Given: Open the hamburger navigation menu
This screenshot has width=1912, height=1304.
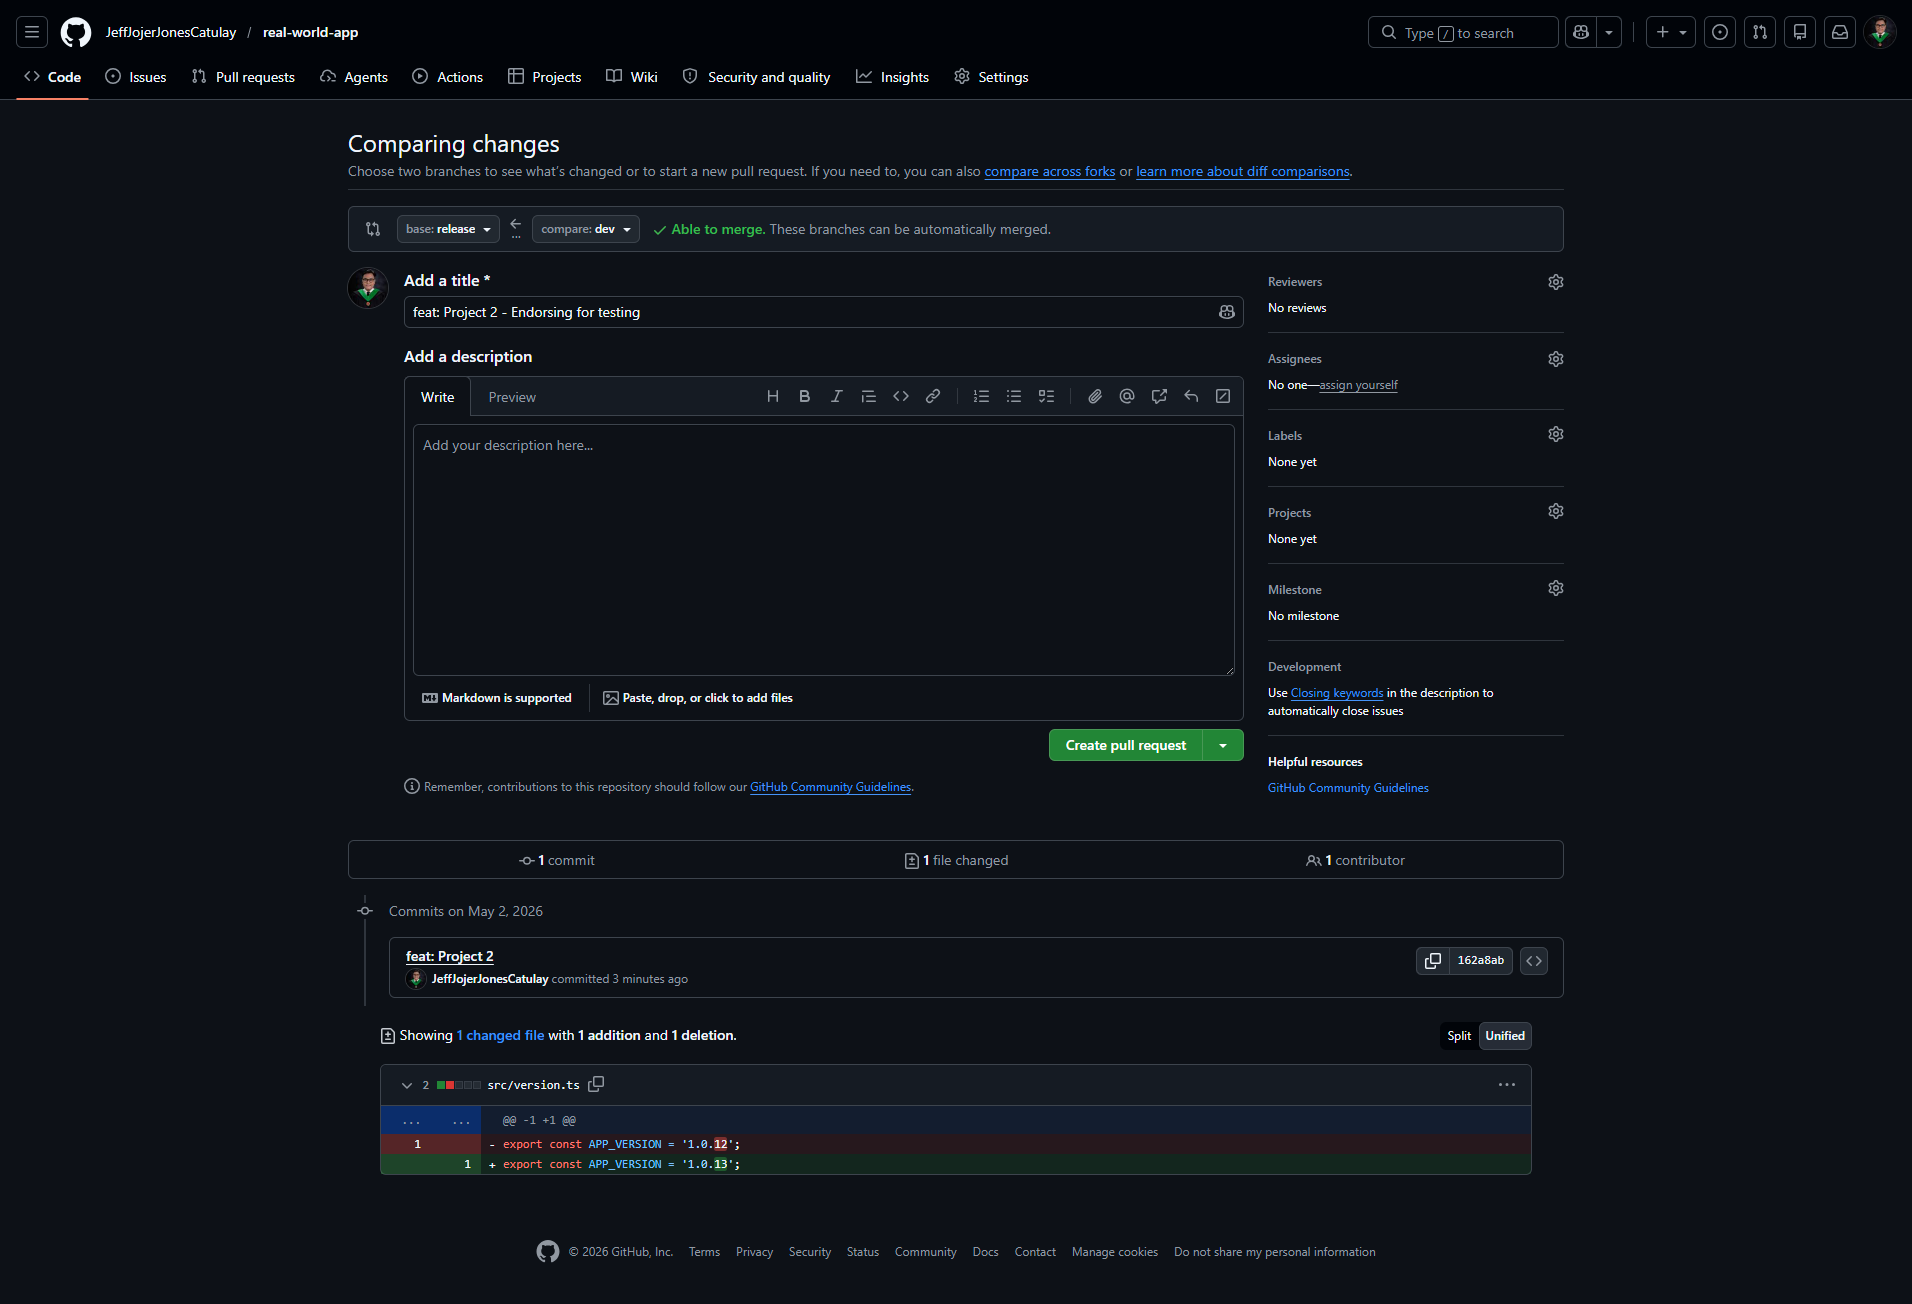Looking at the screenshot, I should click(32, 32).
